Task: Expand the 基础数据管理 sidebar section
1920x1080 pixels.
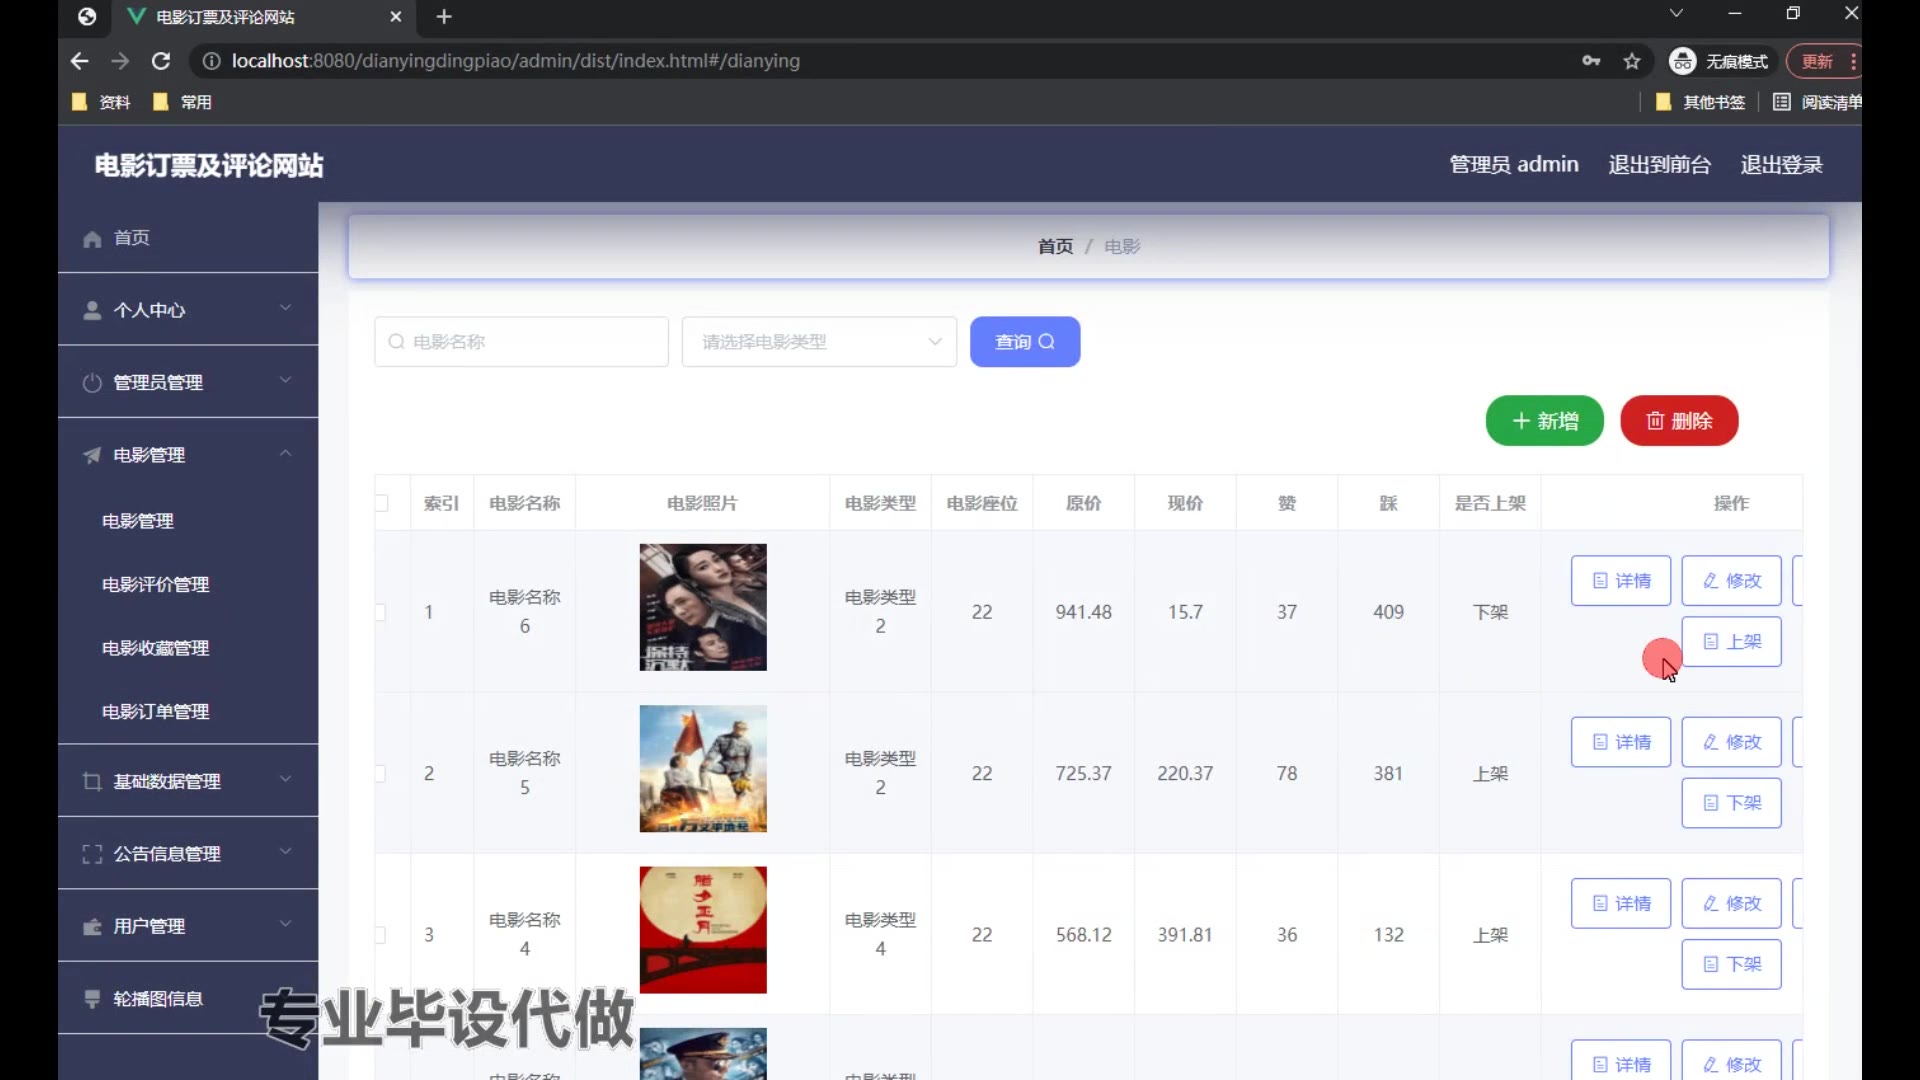Action: [x=188, y=781]
